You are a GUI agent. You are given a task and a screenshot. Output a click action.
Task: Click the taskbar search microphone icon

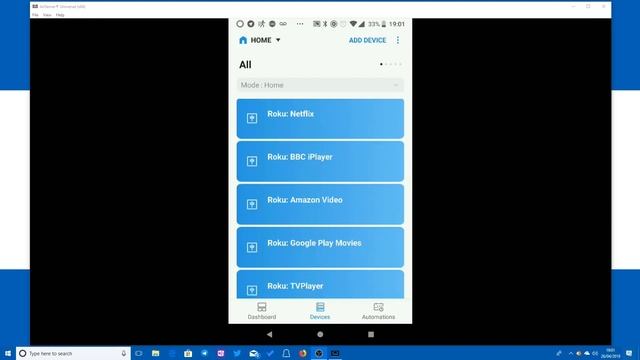(124, 353)
